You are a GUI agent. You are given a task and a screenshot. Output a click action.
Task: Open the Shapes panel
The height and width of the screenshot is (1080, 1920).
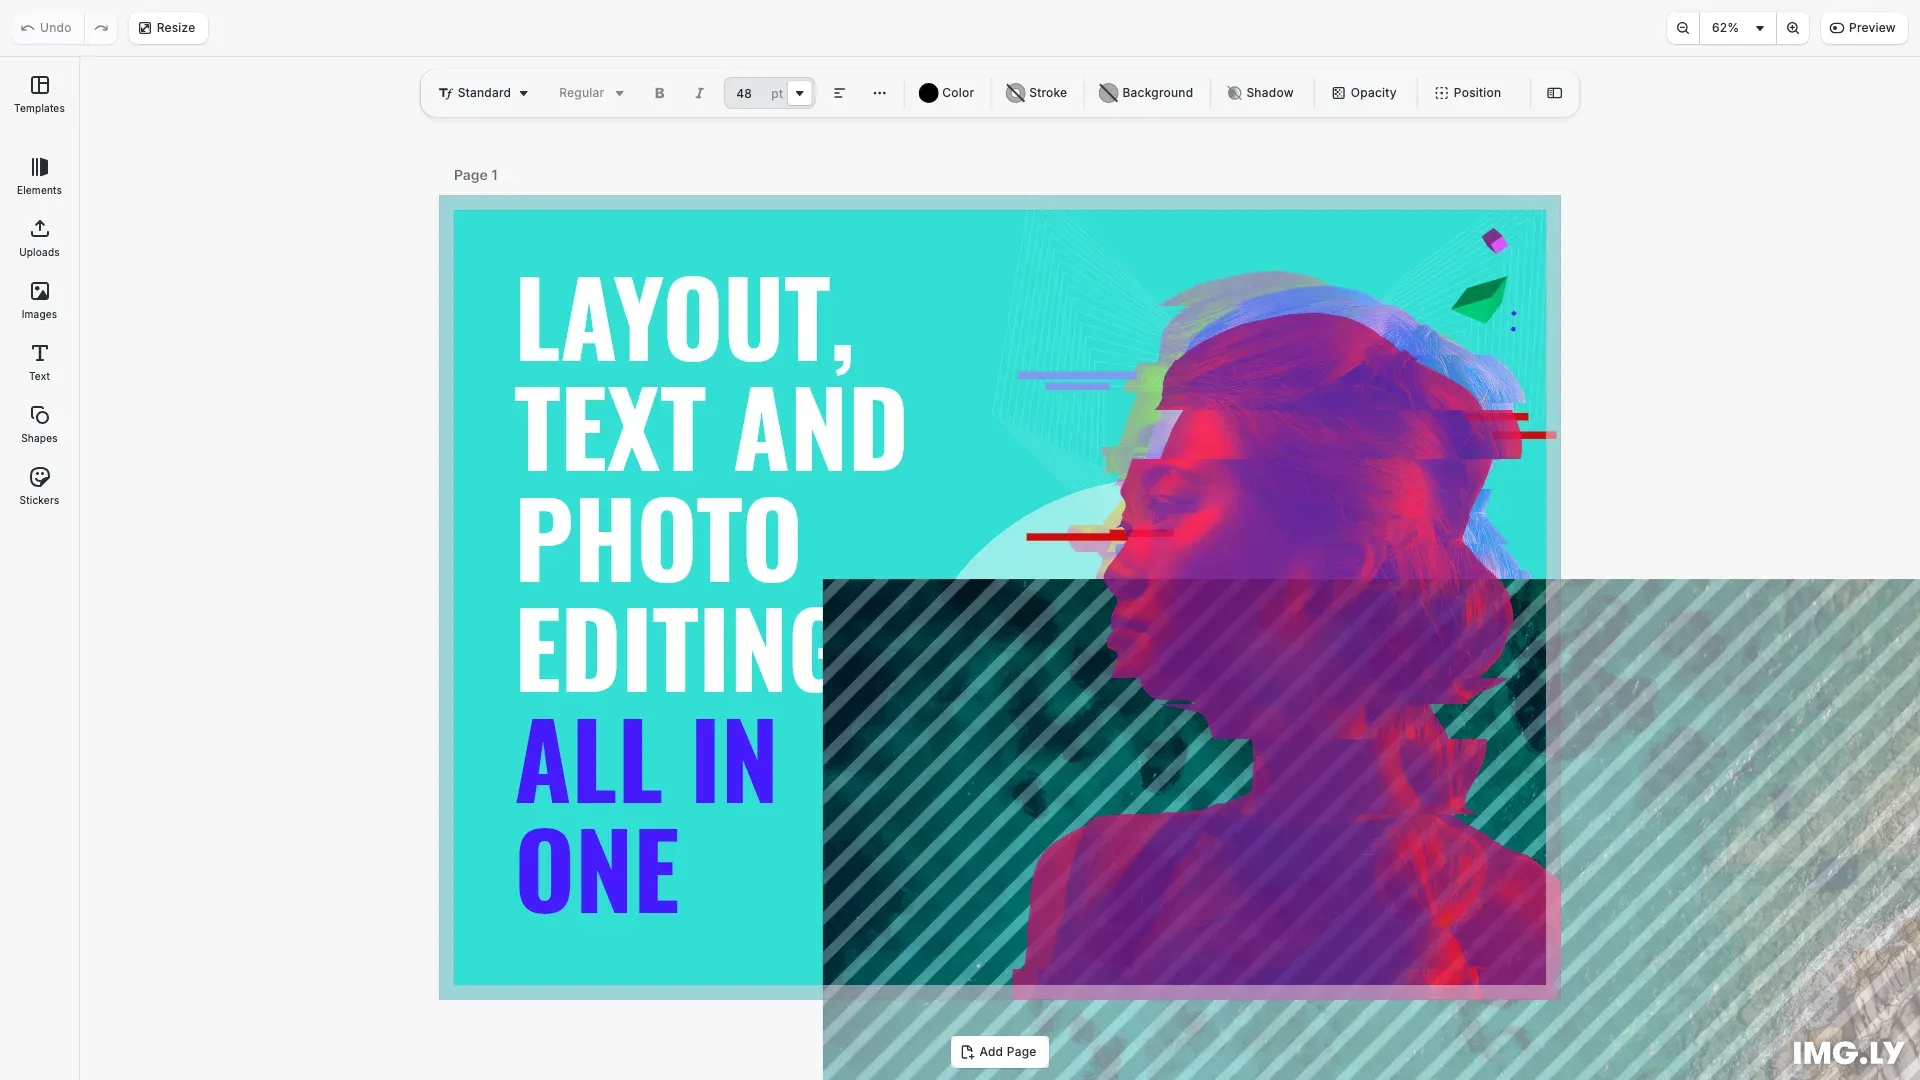pyautogui.click(x=39, y=423)
